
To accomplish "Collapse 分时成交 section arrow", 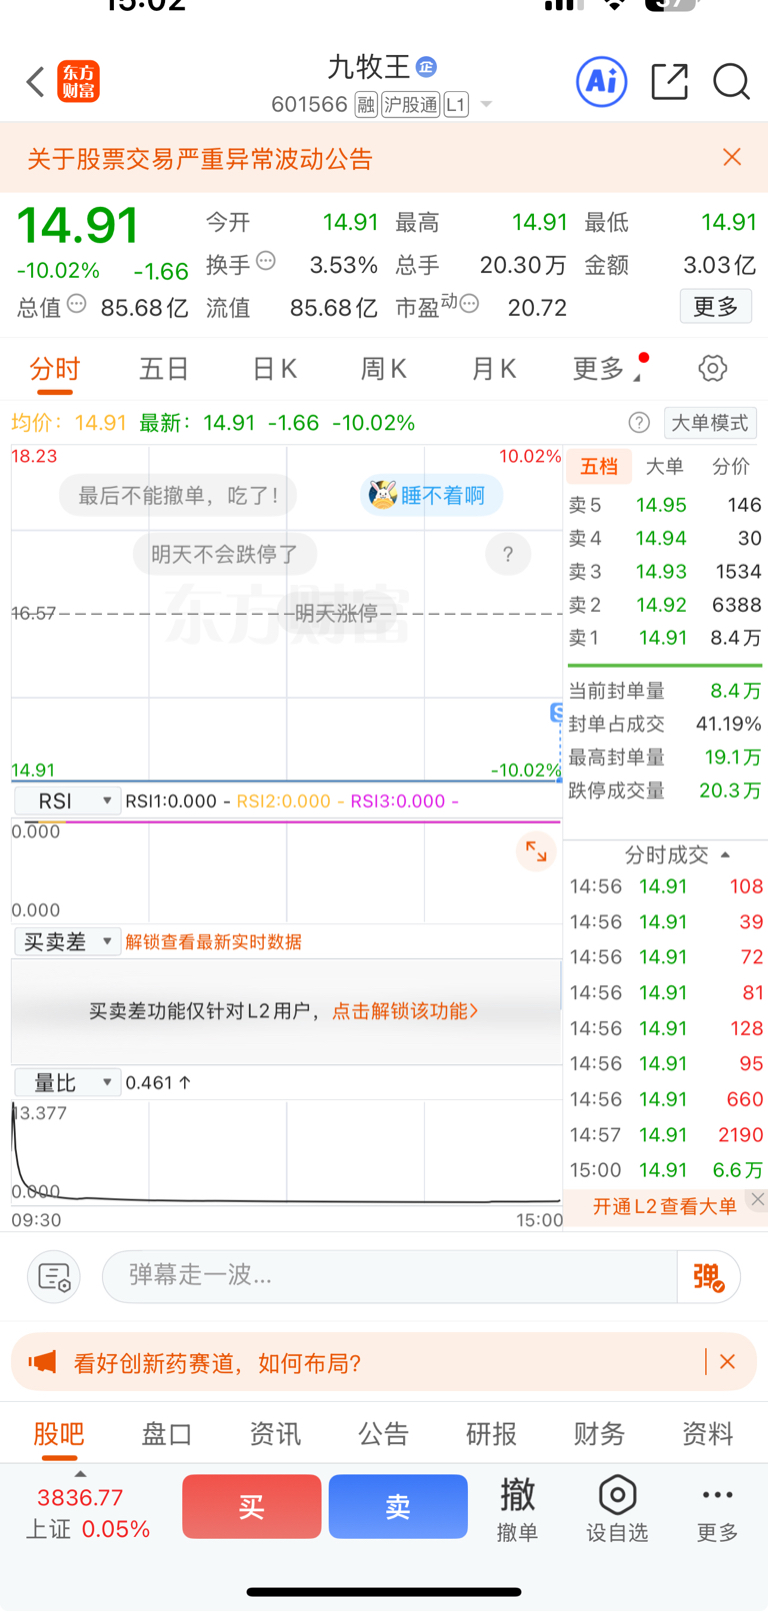I will 725,855.
